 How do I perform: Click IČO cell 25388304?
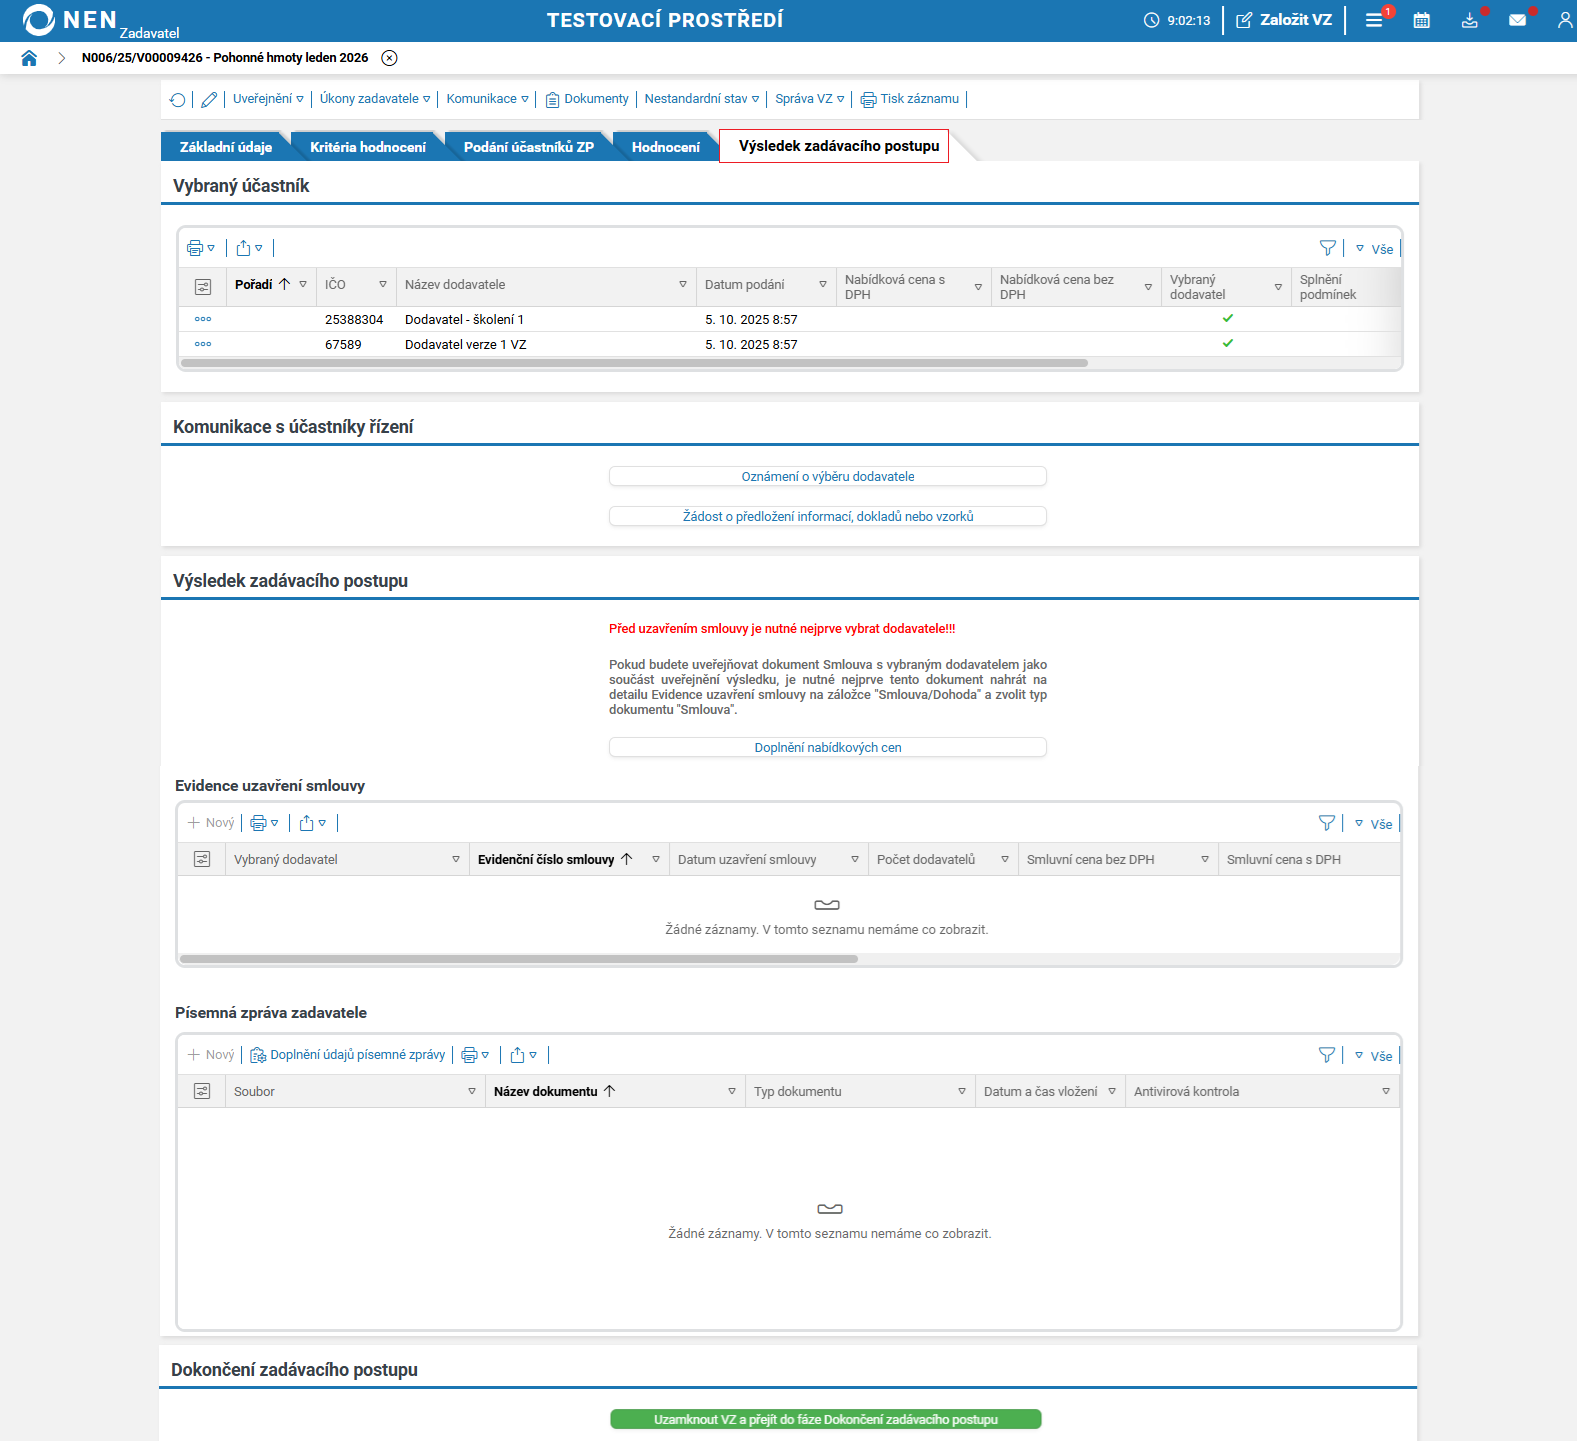click(x=354, y=320)
